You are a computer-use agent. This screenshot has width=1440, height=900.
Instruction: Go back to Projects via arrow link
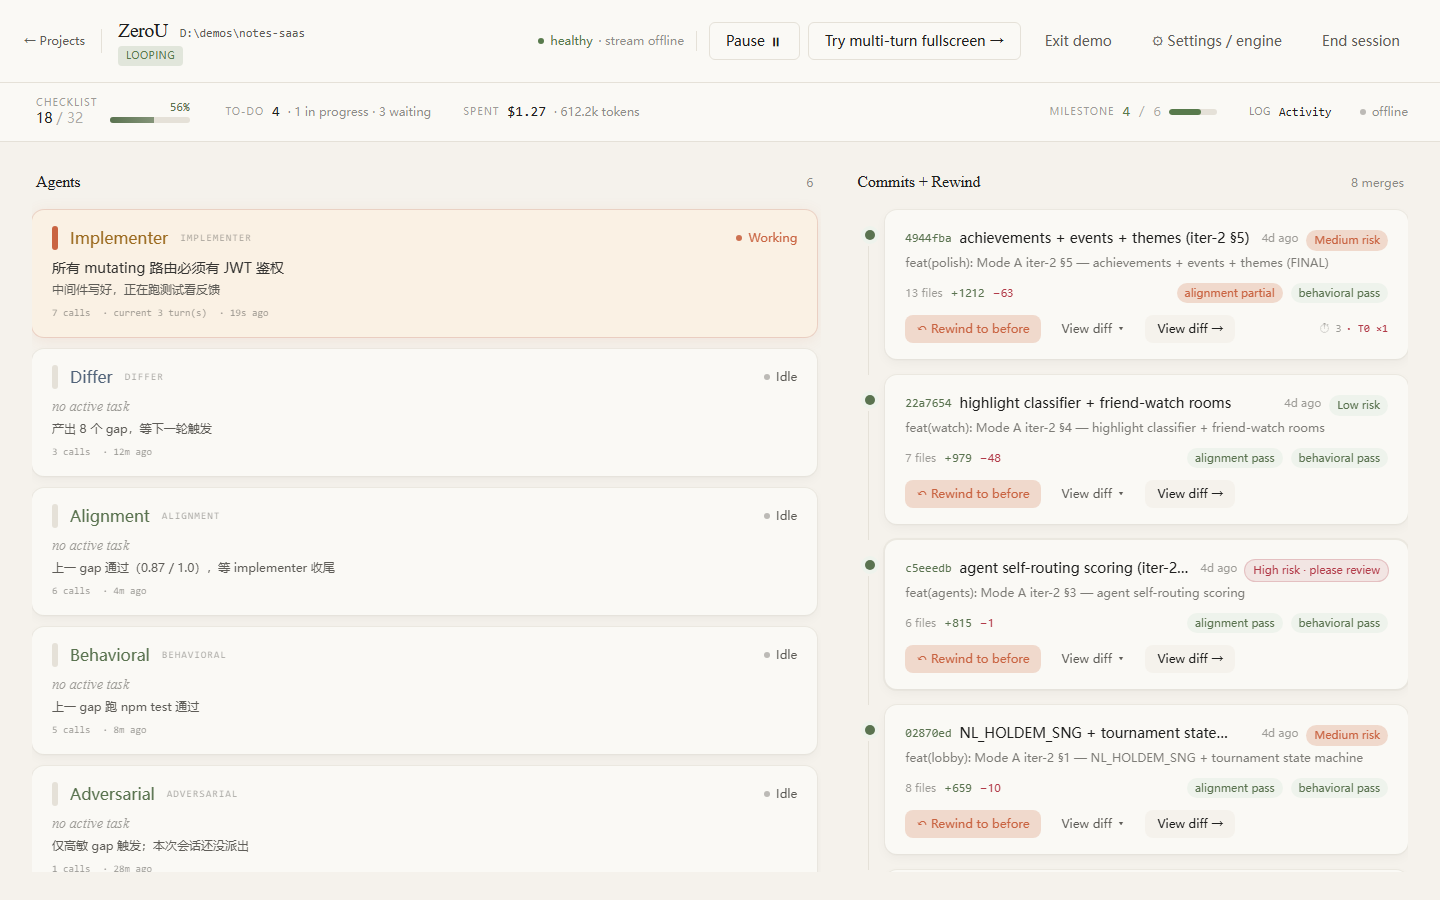click(54, 41)
